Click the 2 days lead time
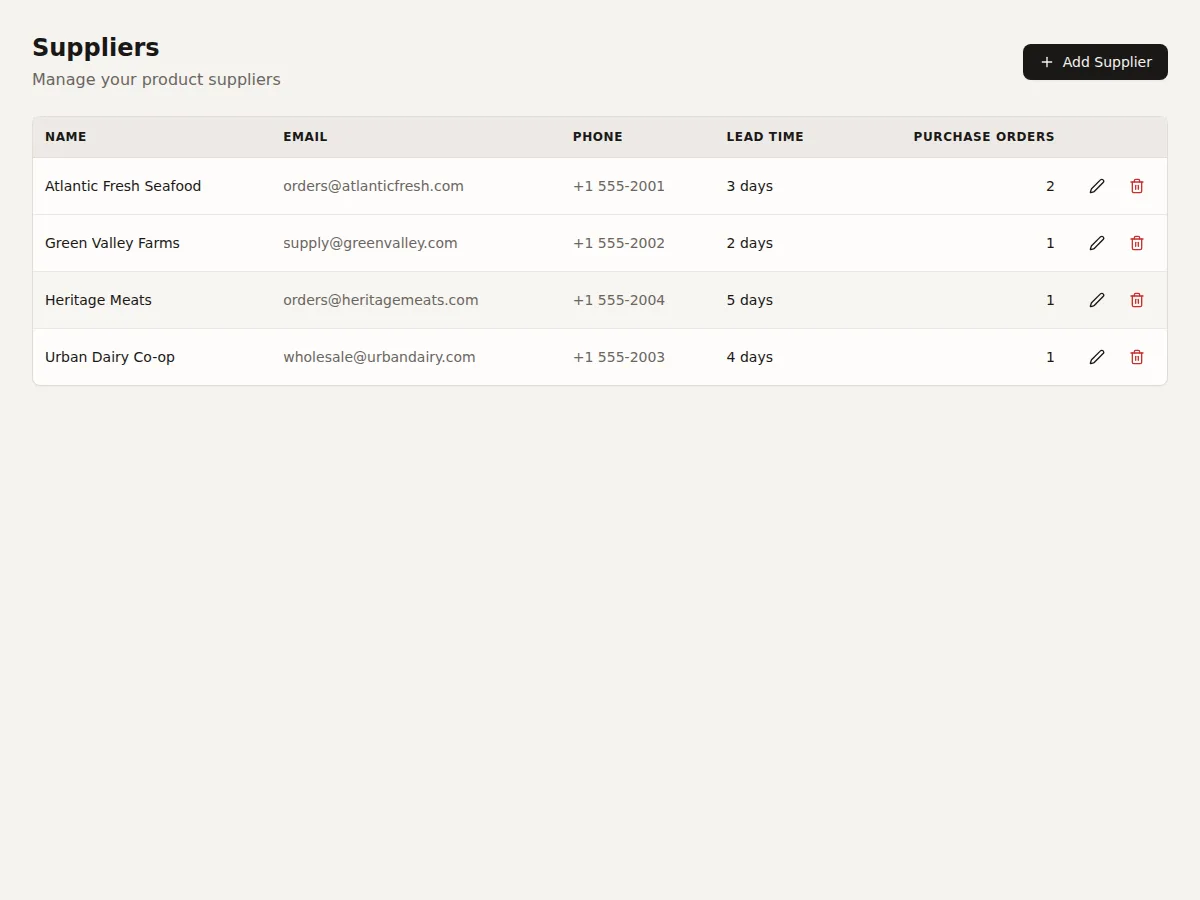The image size is (1200, 900). (750, 243)
